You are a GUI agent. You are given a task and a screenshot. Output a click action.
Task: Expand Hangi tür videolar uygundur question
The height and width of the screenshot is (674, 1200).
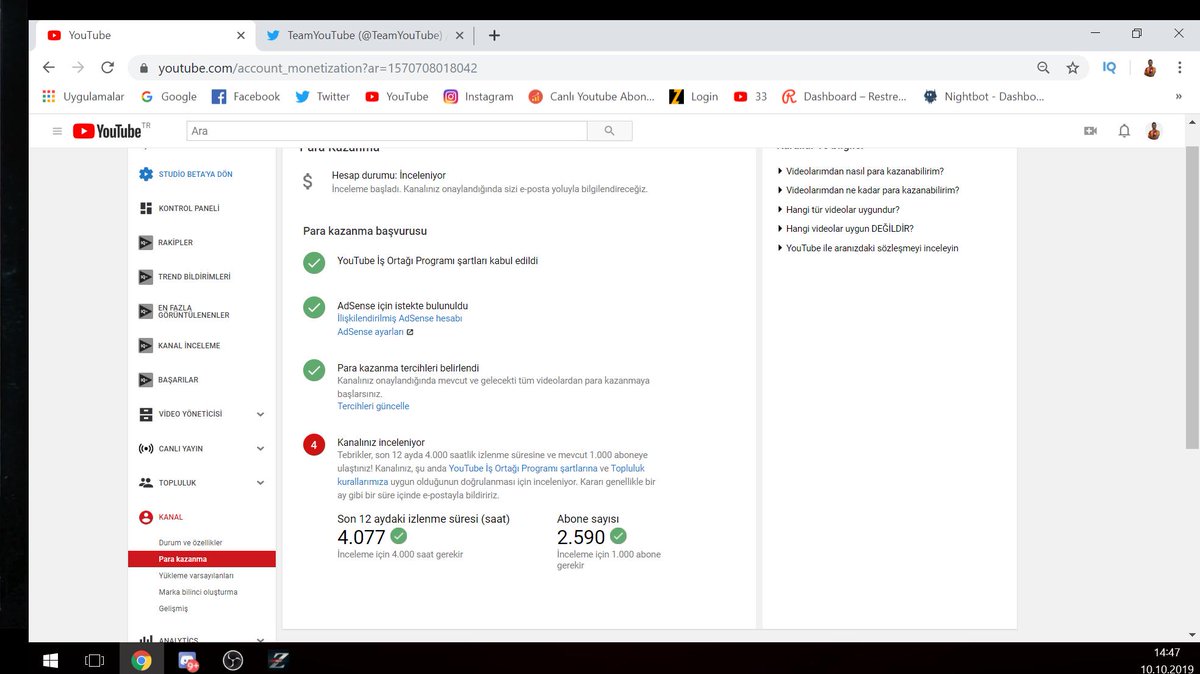point(843,209)
